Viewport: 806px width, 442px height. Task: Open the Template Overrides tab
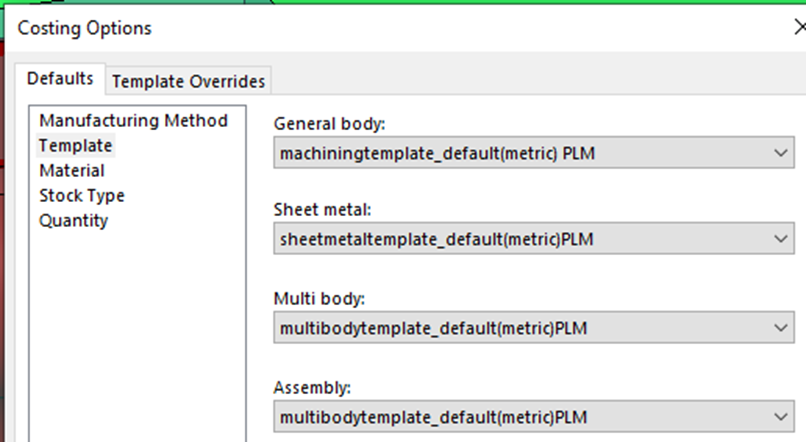(x=188, y=81)
